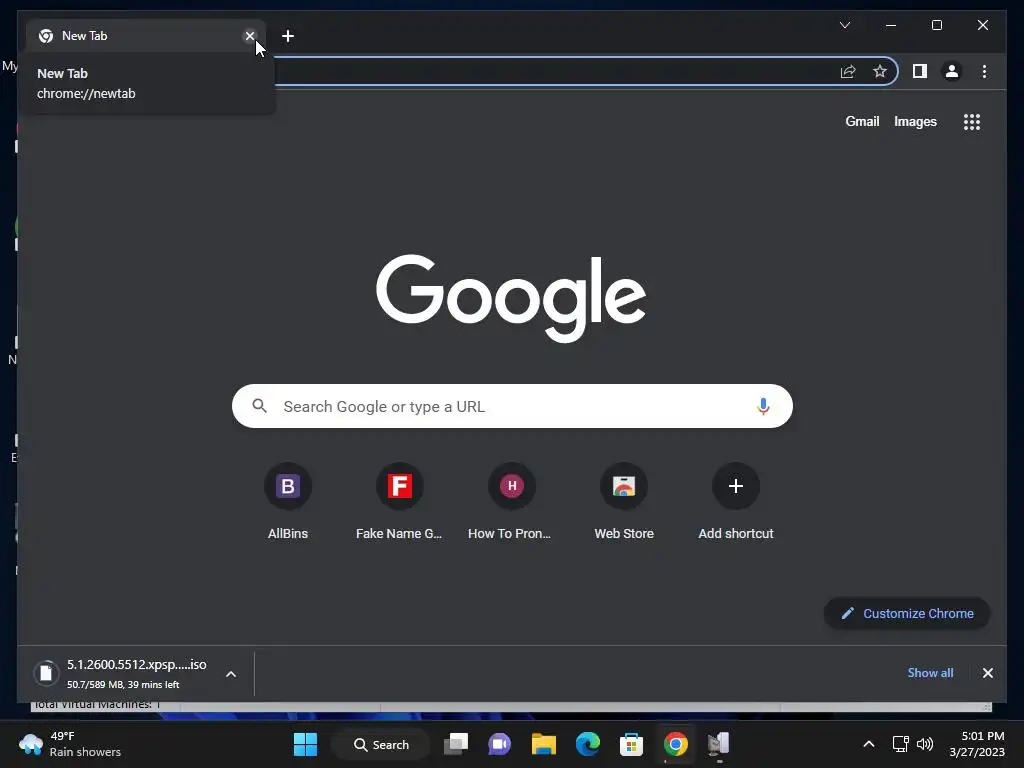The image size is (1024, 768).
Task: Close the downloads bar
Action: 987,673
